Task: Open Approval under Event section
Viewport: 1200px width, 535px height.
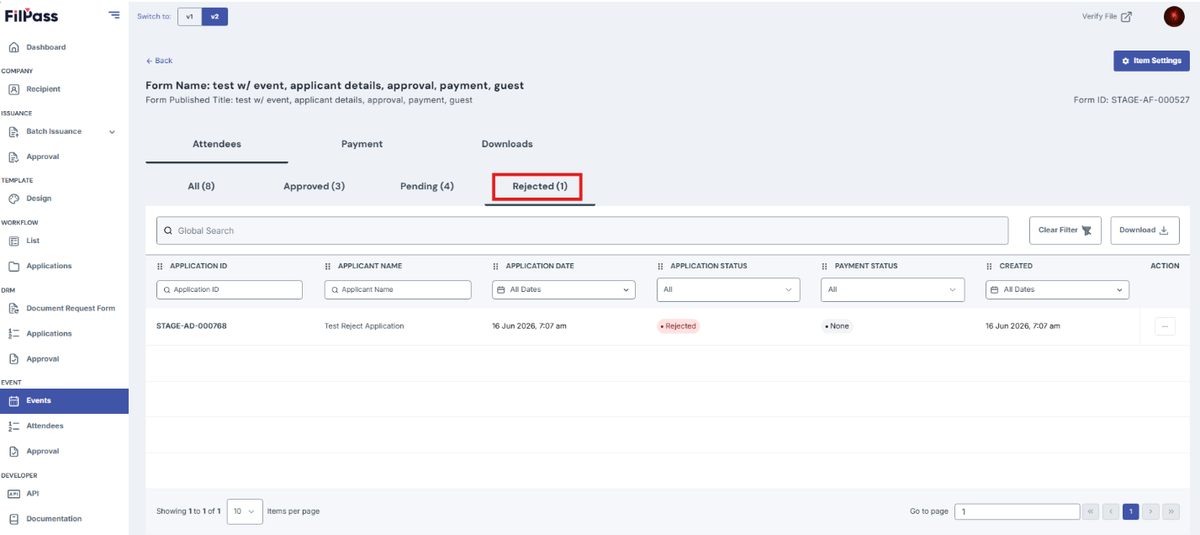Action: click(x=43, y=451)
